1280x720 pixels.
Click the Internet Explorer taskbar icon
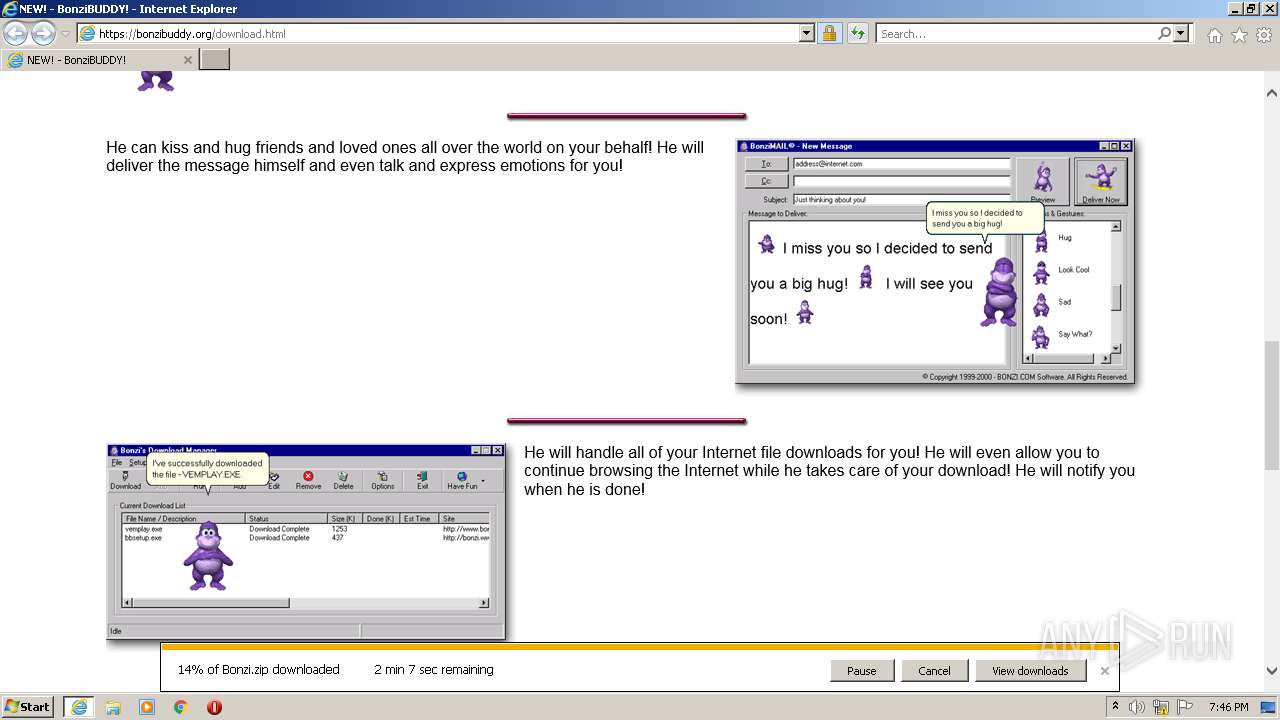click(x=78, y=707)
